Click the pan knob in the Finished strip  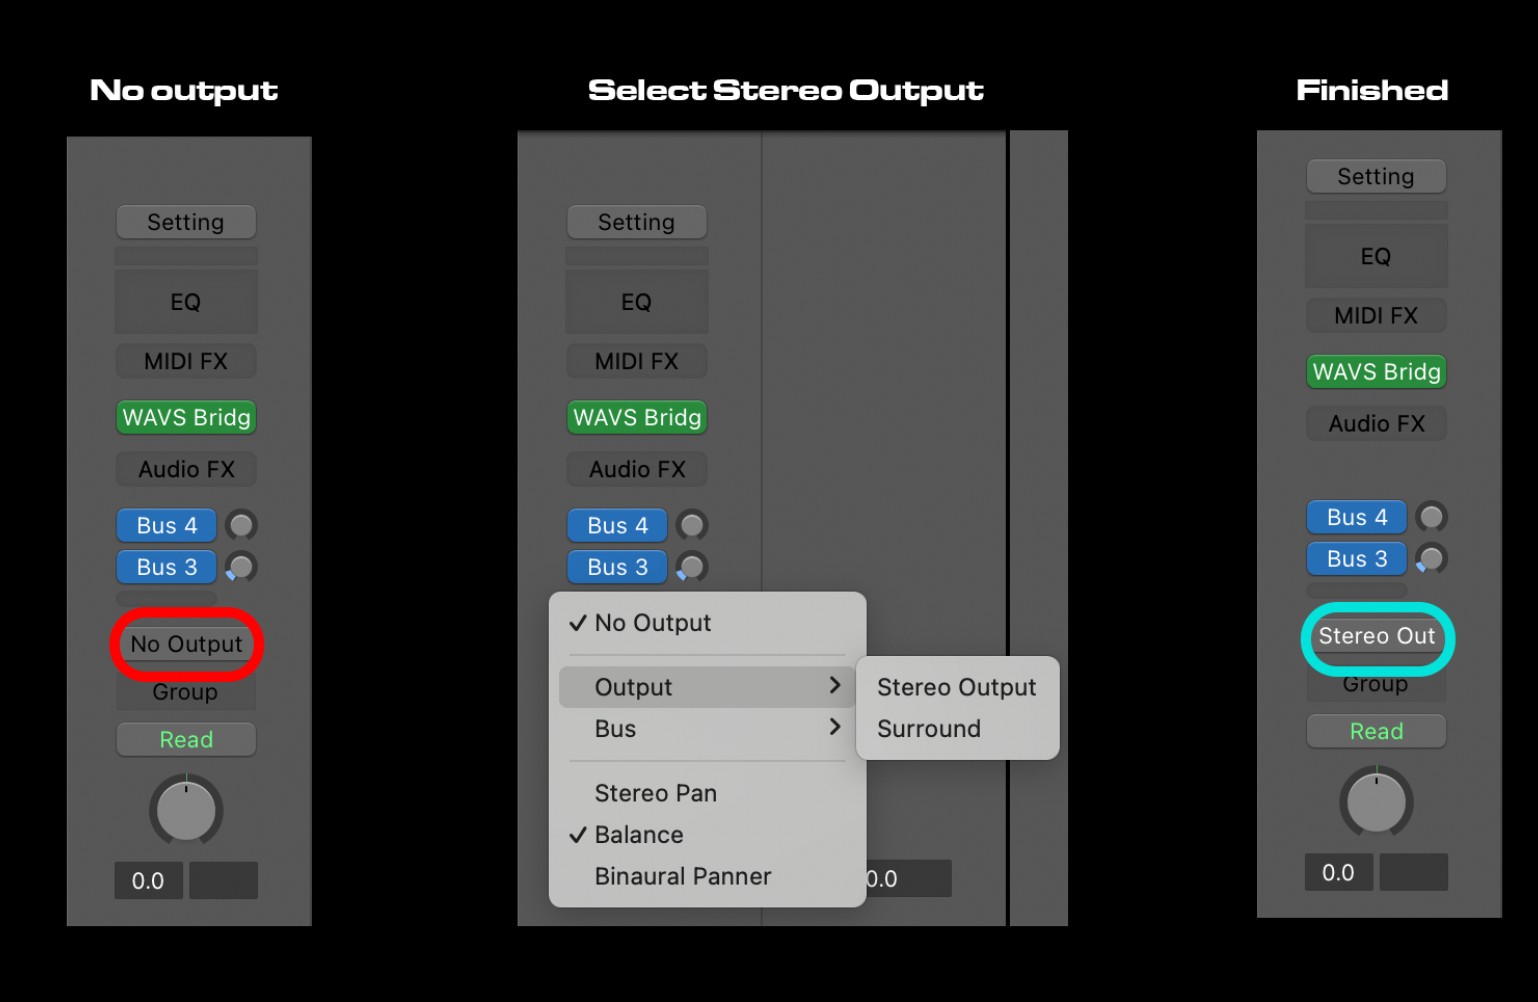[1376, 802]
